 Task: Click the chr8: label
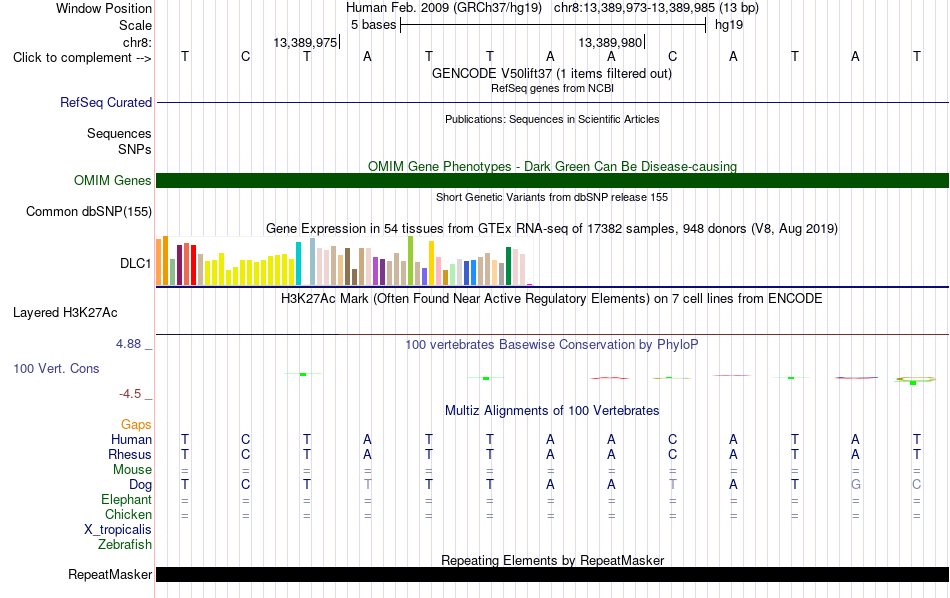[137, 42]
